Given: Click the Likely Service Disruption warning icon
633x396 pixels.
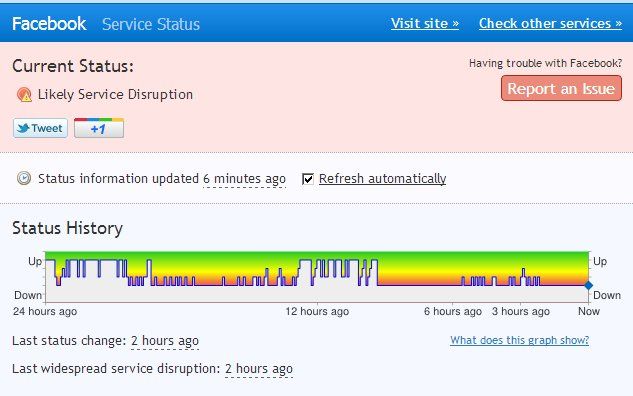Looking at the screenshot, I should pos(24,94).
